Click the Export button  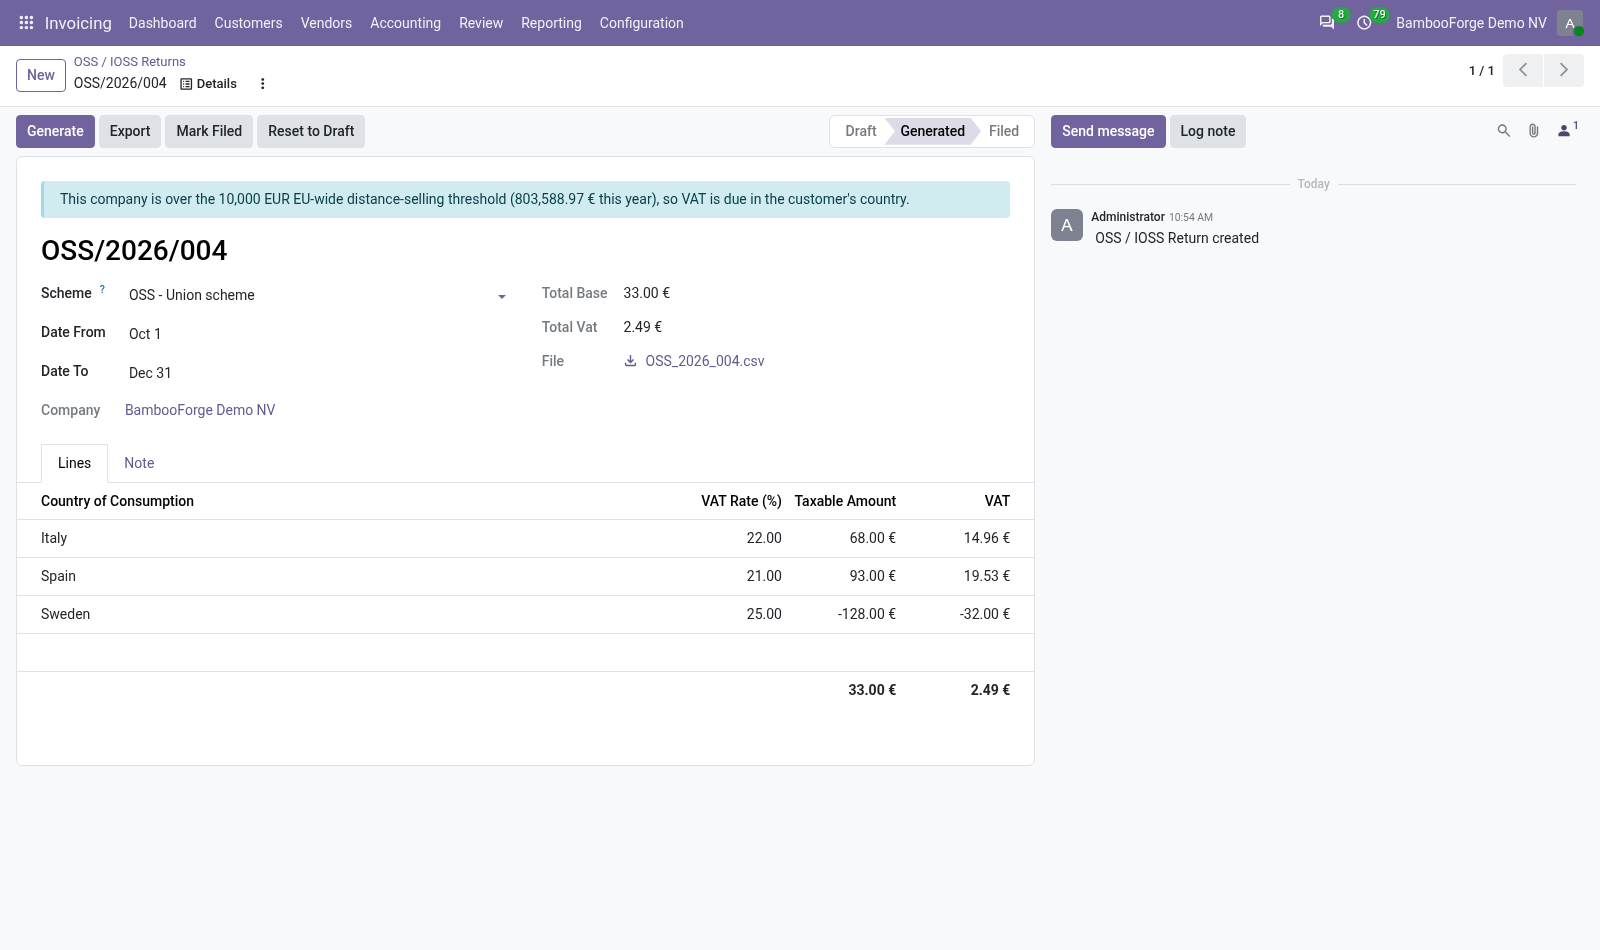coord(130,131)
